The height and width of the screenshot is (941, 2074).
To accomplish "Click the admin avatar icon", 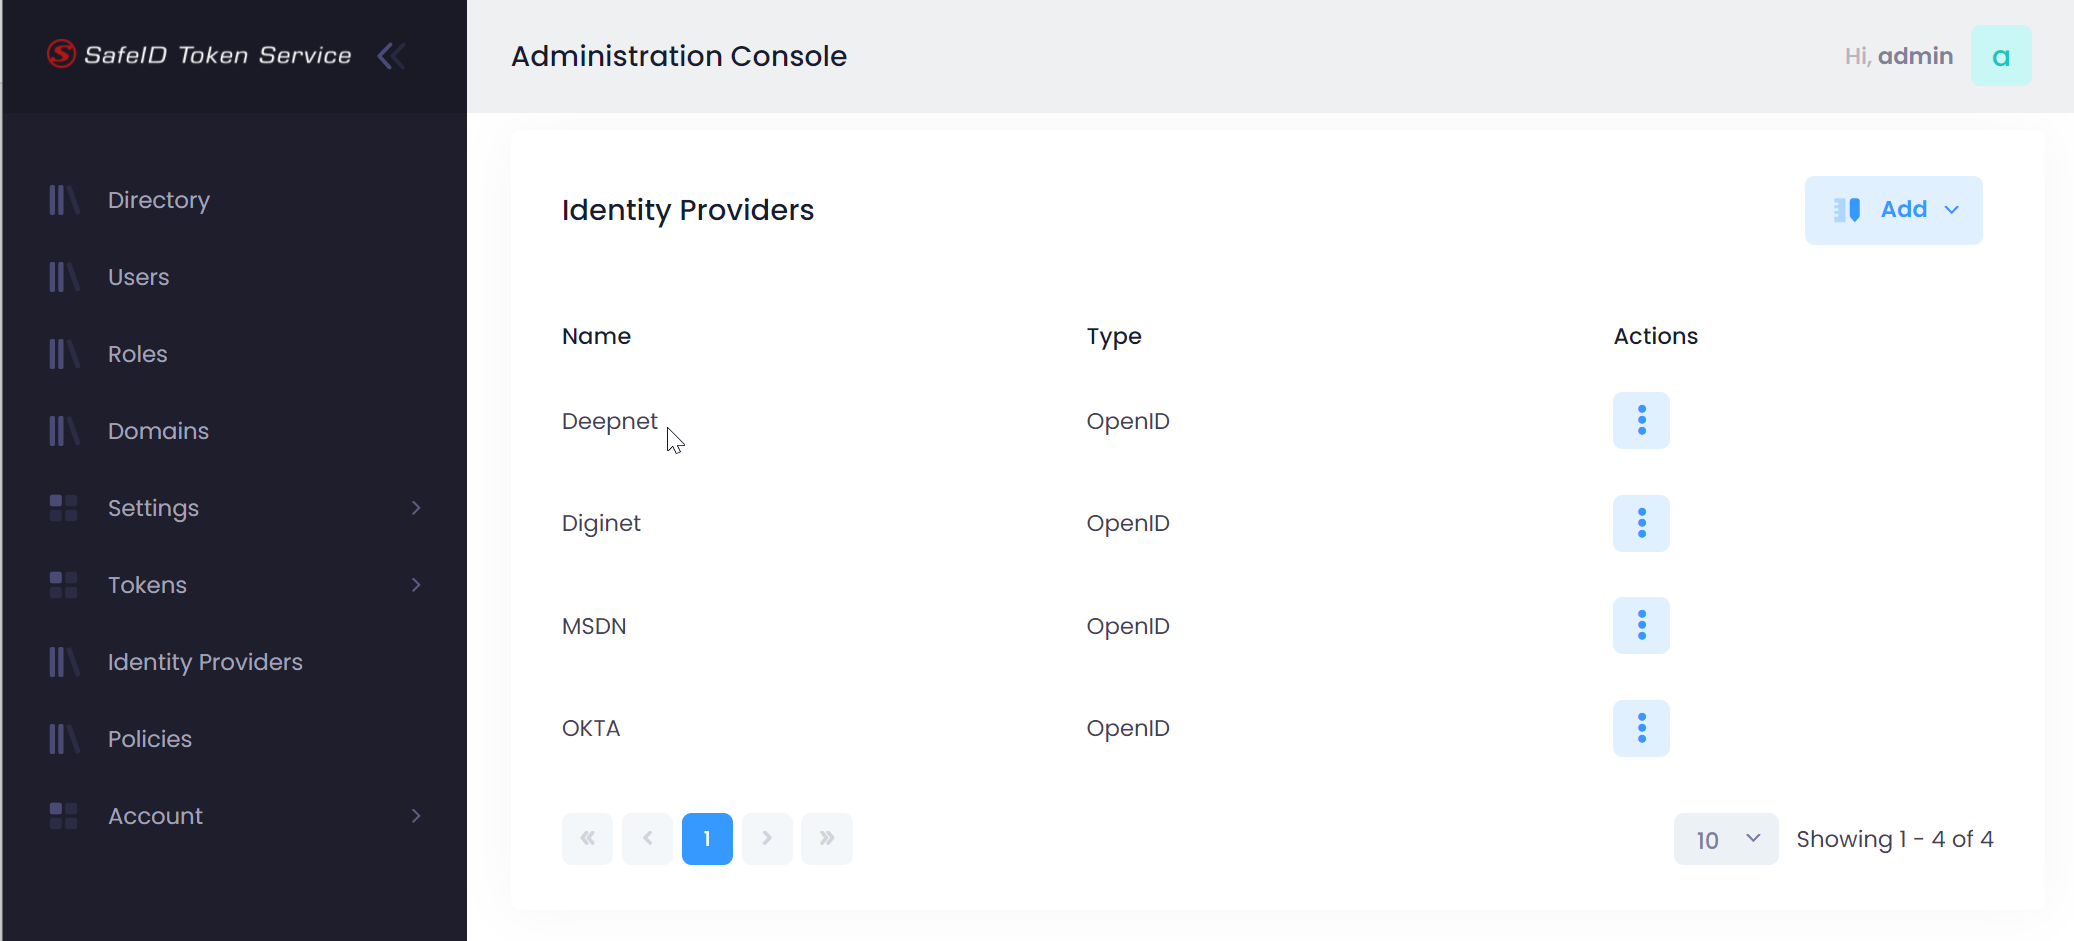I will point(2000,56).
